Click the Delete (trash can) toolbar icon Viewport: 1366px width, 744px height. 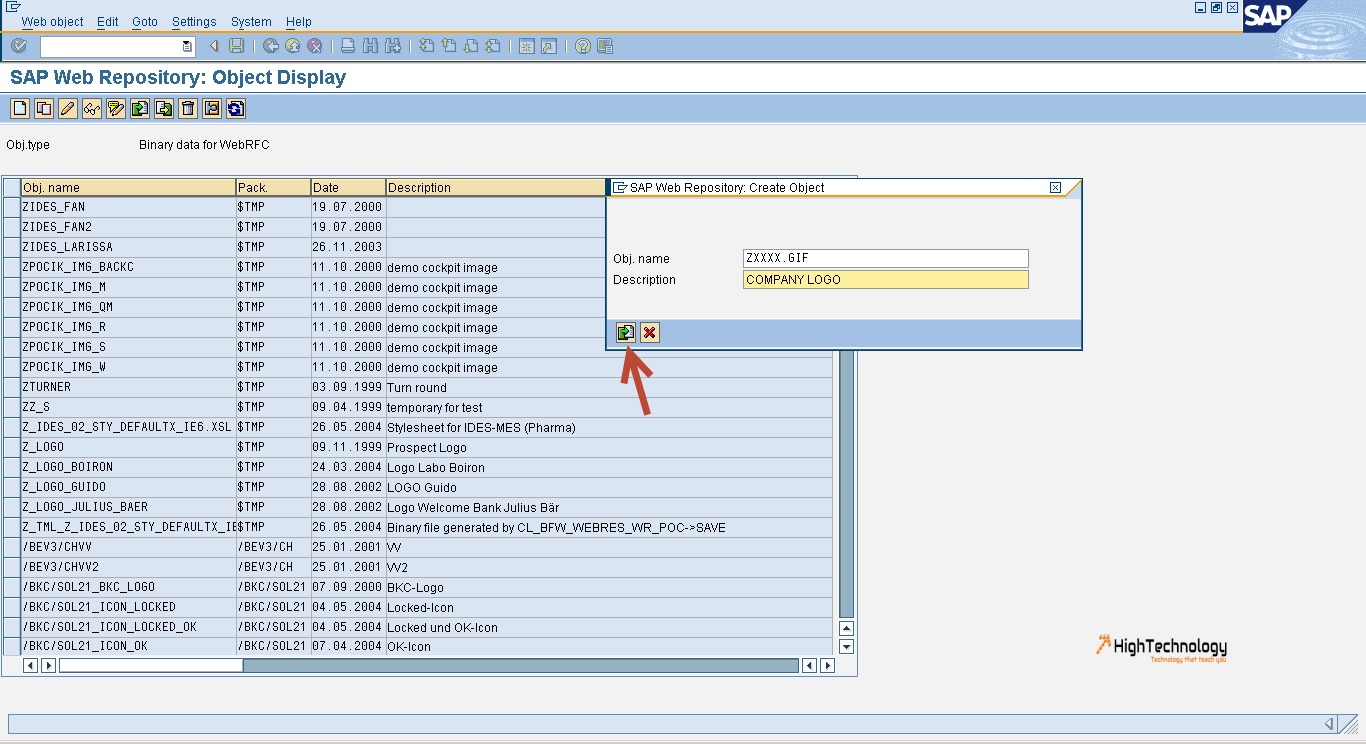[188, 109]
